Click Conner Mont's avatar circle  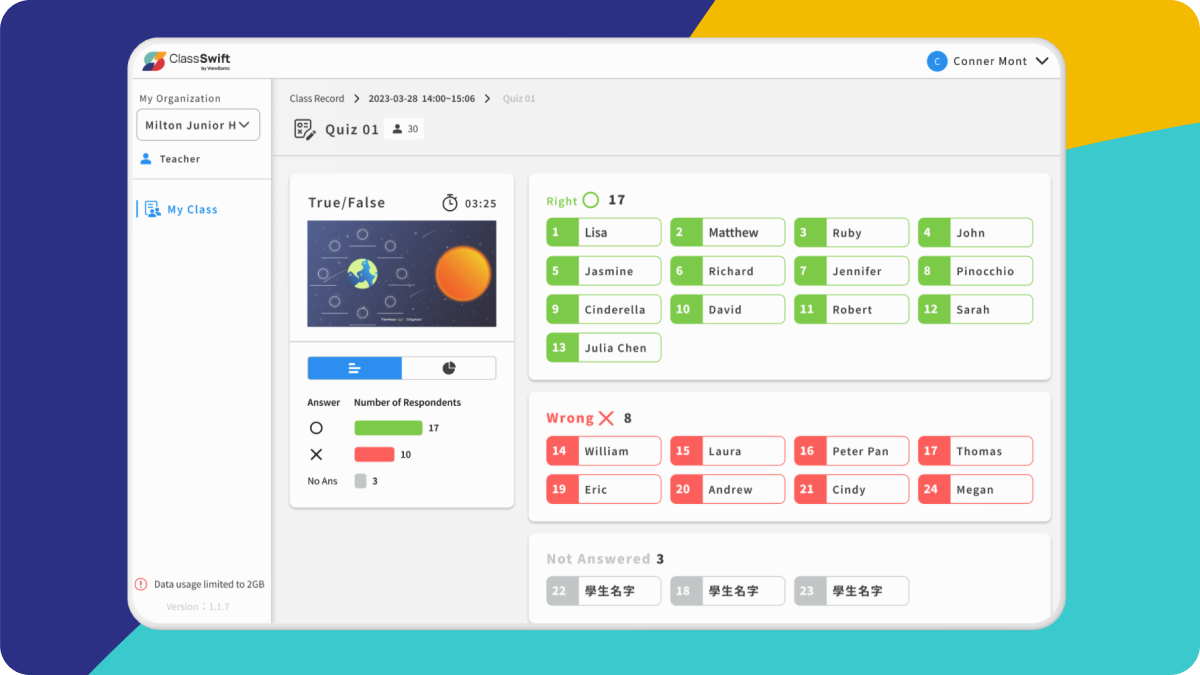(x=937, y=61)
